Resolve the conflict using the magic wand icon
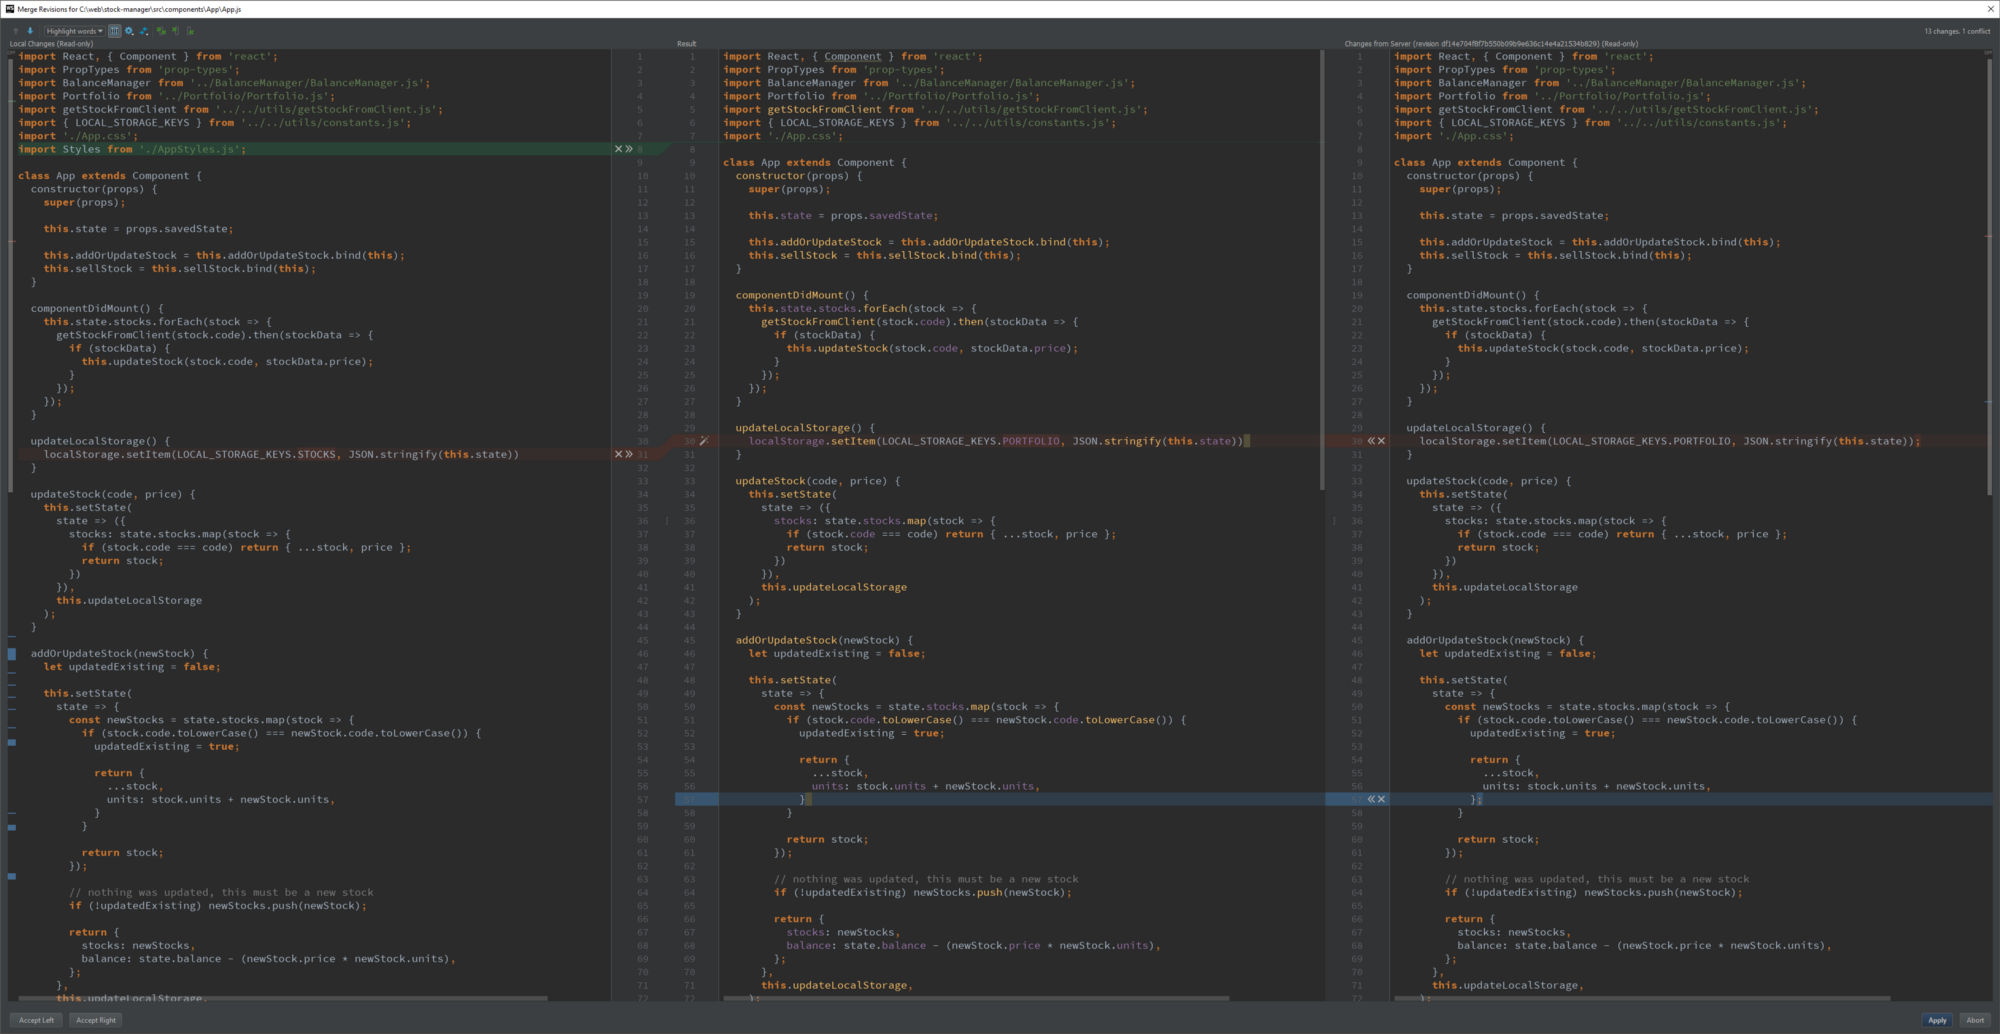Image resolution: width=2000 pixels, height=1034 pixels. click(705, 440)
